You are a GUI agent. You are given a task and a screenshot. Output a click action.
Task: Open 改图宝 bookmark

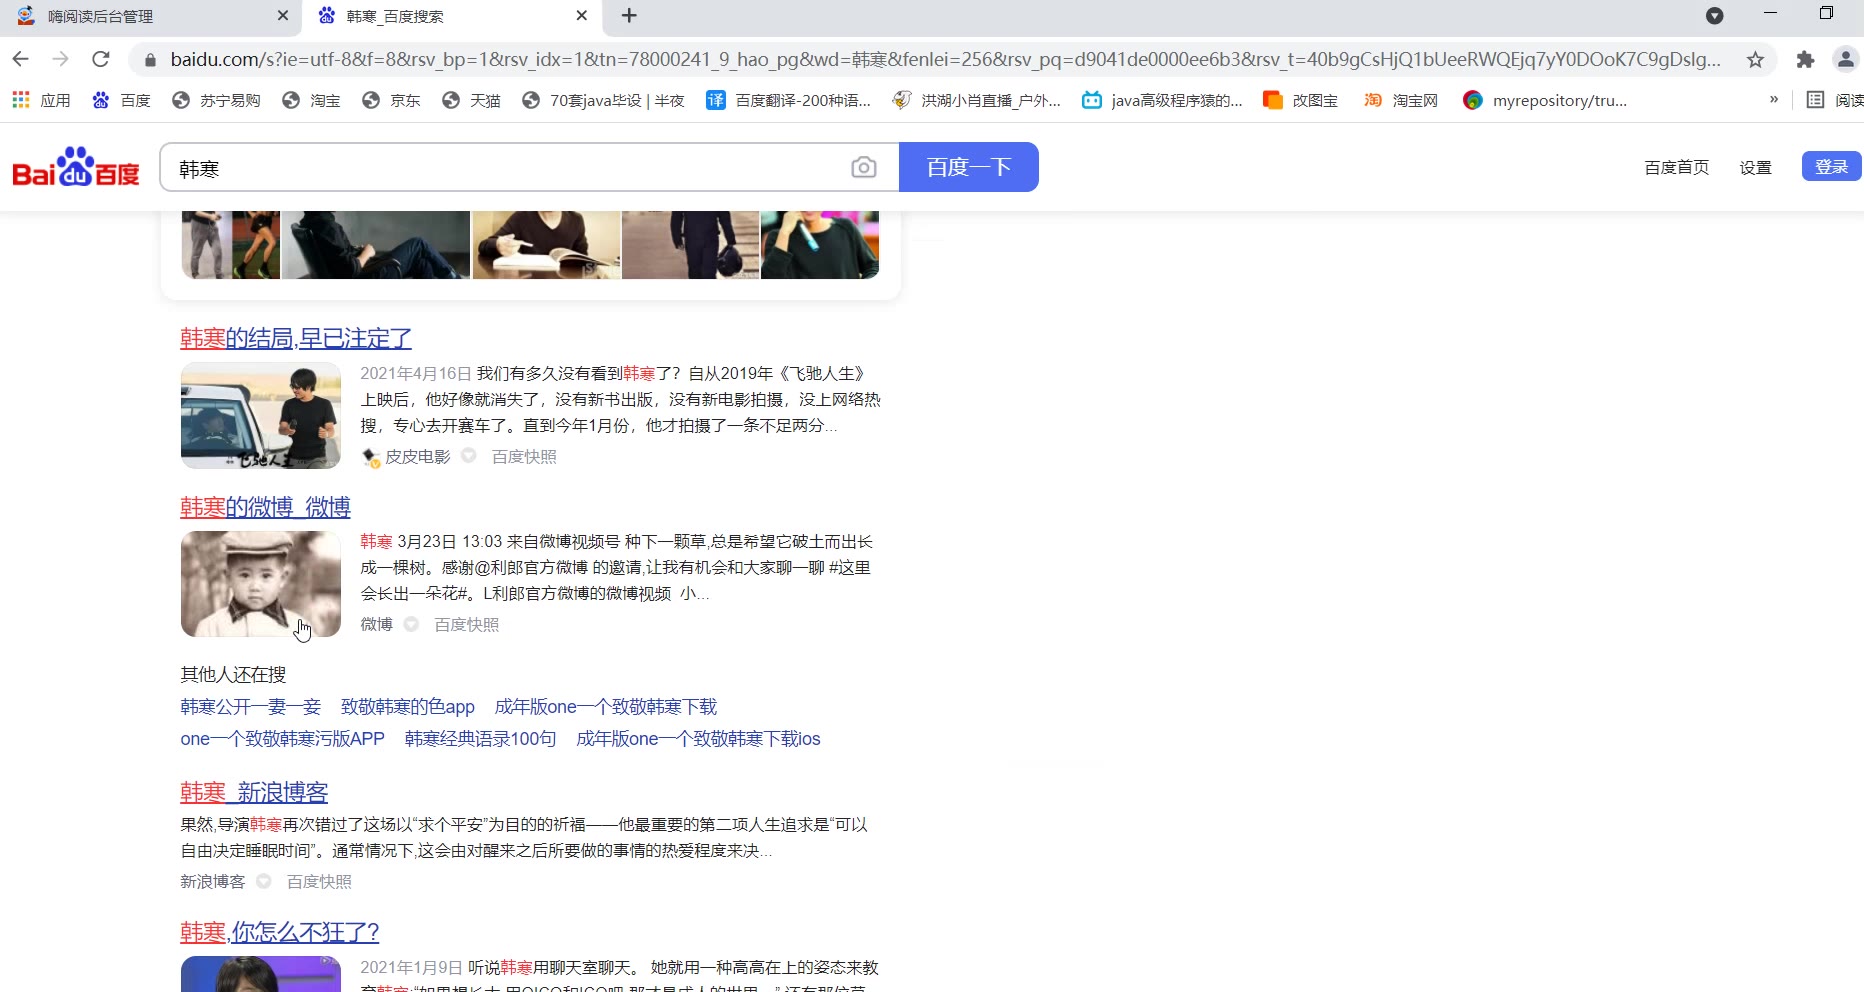[x=1300, y=100]
